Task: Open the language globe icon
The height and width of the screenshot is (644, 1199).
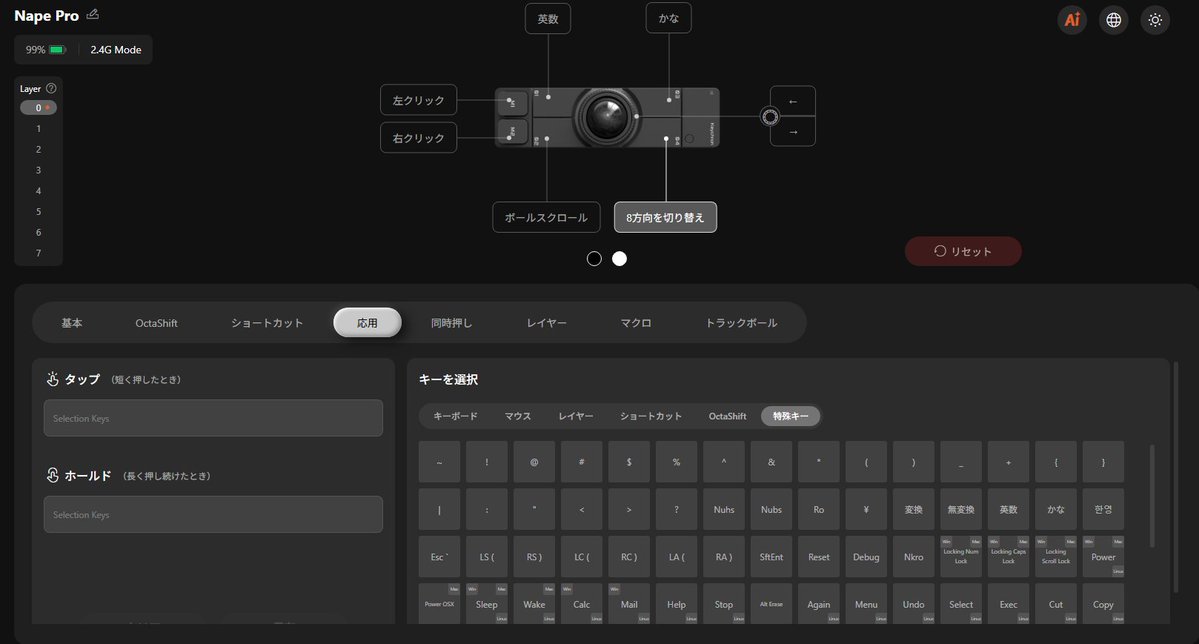Action: point(1113,20)
